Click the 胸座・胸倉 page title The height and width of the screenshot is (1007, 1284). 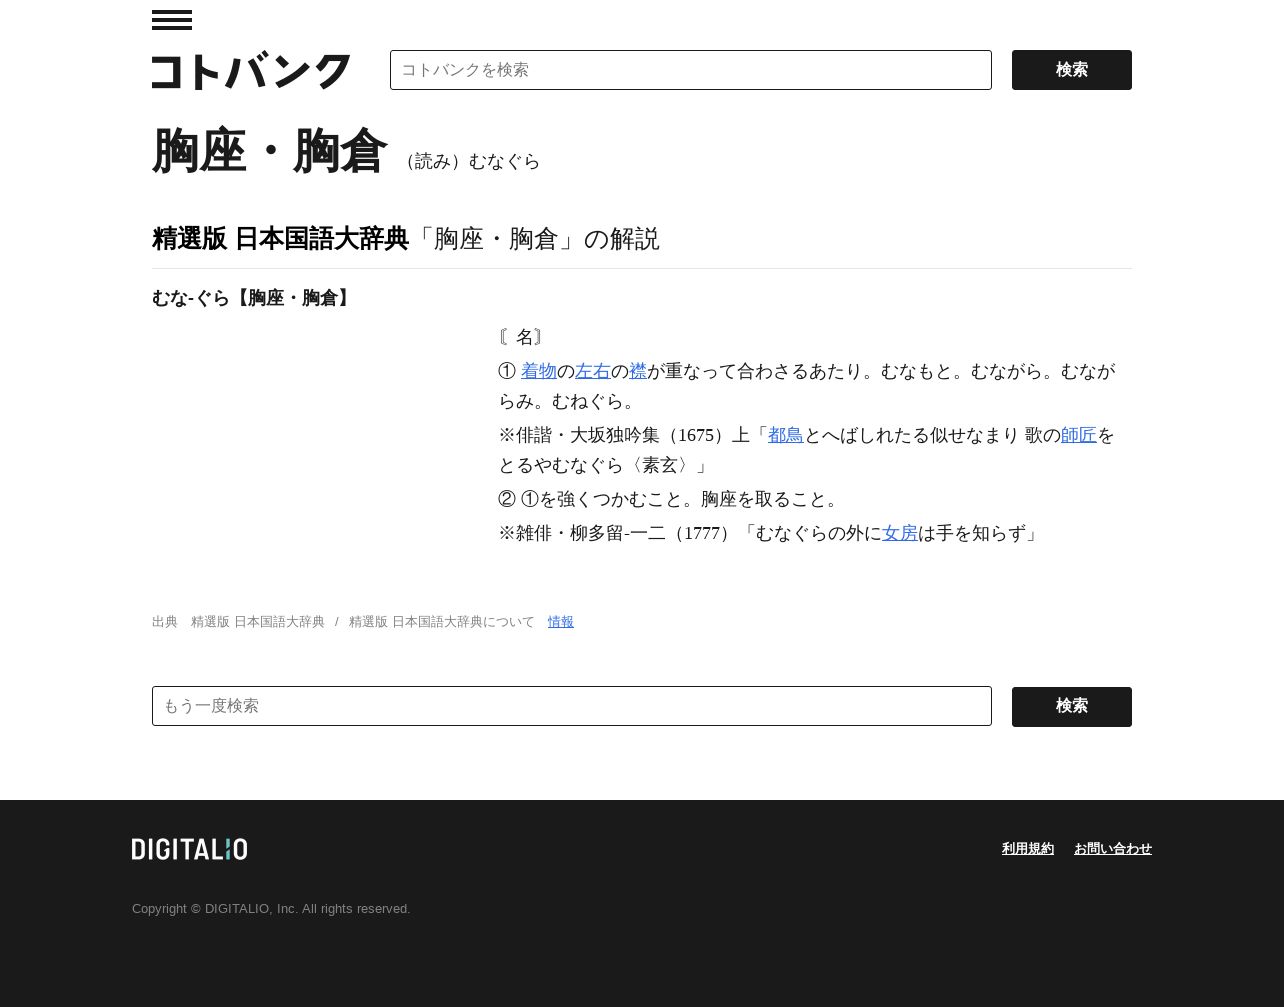tap(269, 151)
